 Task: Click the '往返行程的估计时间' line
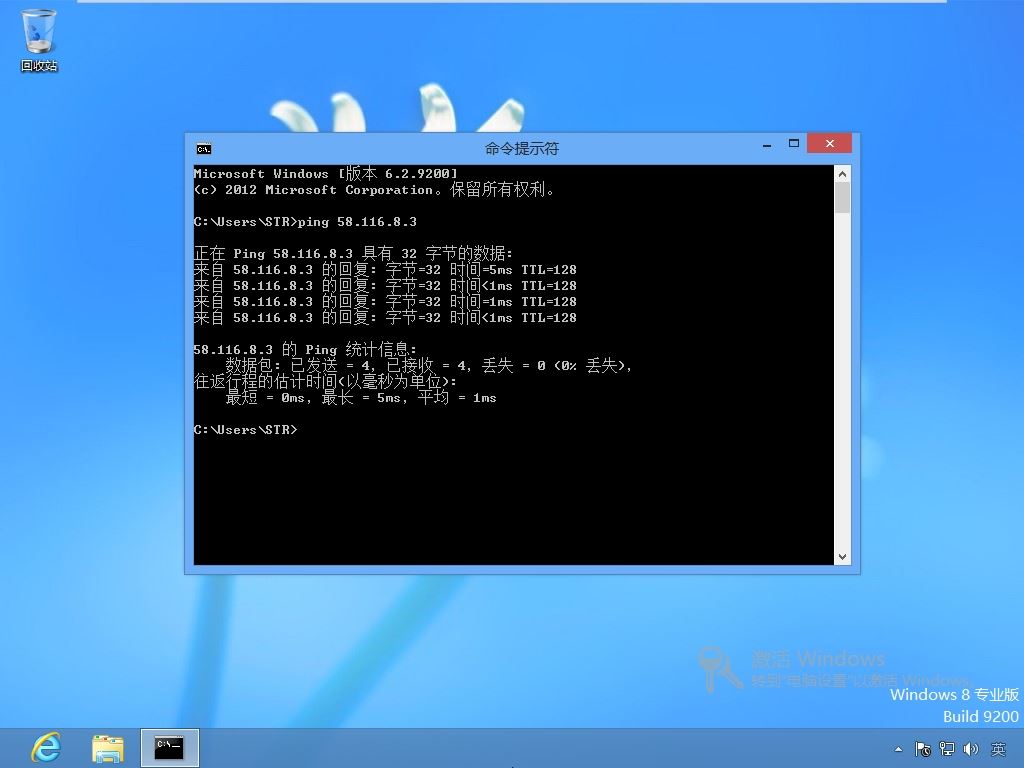point(325,381)
